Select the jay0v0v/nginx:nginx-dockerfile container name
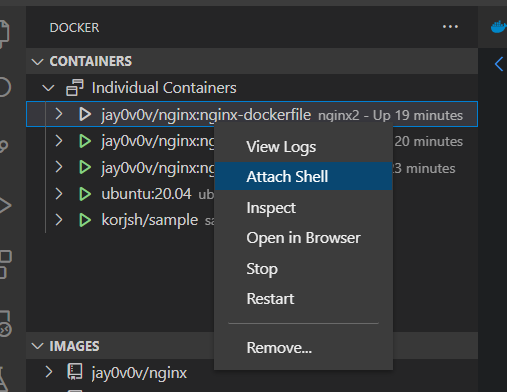Viewport: 507px width, 392px height. pyautogui.click(x=206, y=115)
